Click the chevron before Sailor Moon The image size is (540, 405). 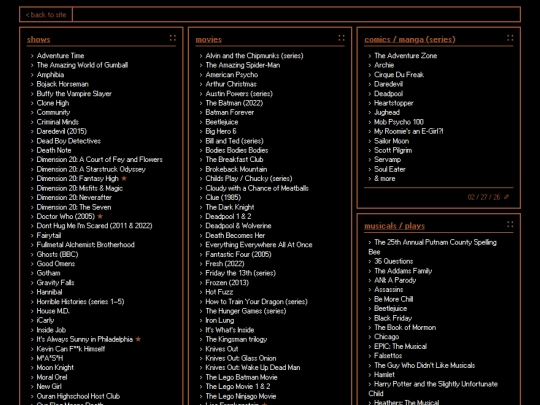[370, 141]
